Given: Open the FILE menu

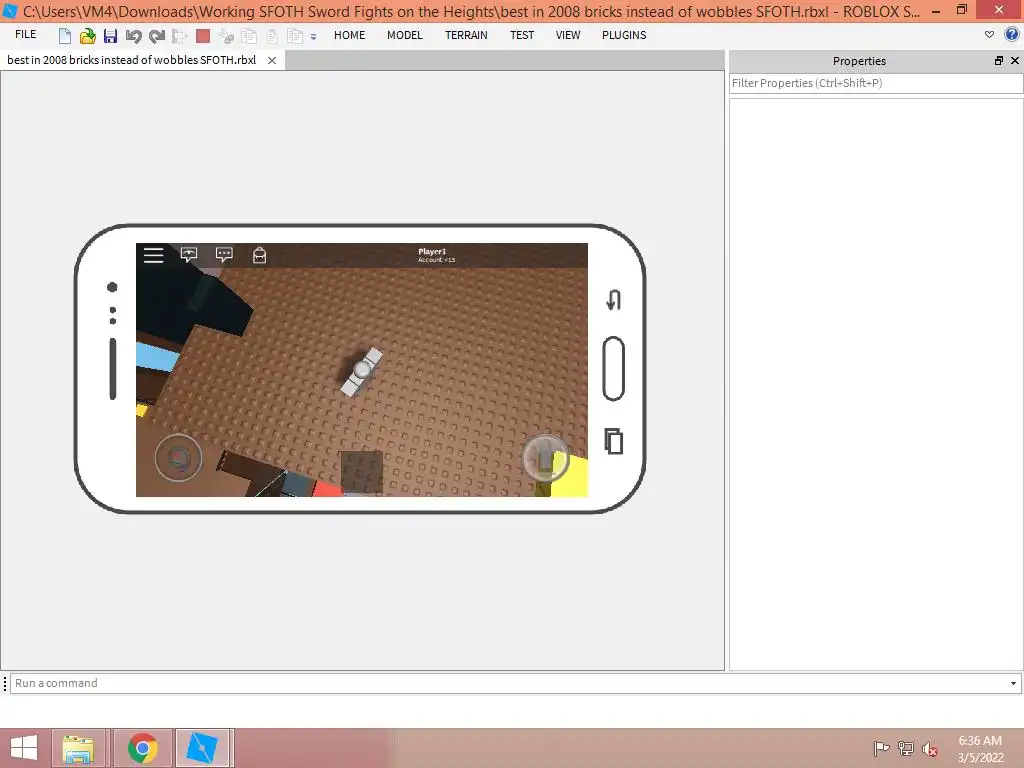Looking at the screenshot, I should point(25,35).
